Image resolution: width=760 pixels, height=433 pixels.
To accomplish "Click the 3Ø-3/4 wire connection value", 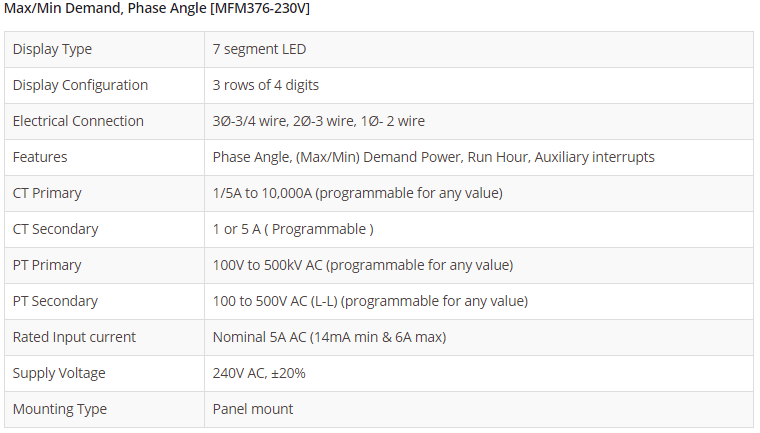I will [x=318, y=121].
